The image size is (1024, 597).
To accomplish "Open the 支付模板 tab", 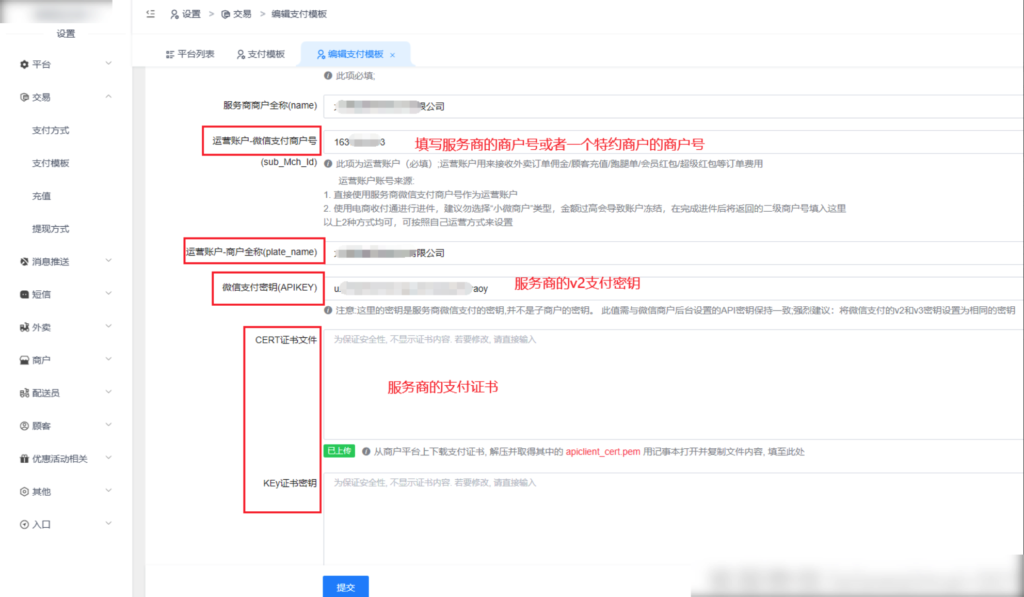I will point(261,55).
